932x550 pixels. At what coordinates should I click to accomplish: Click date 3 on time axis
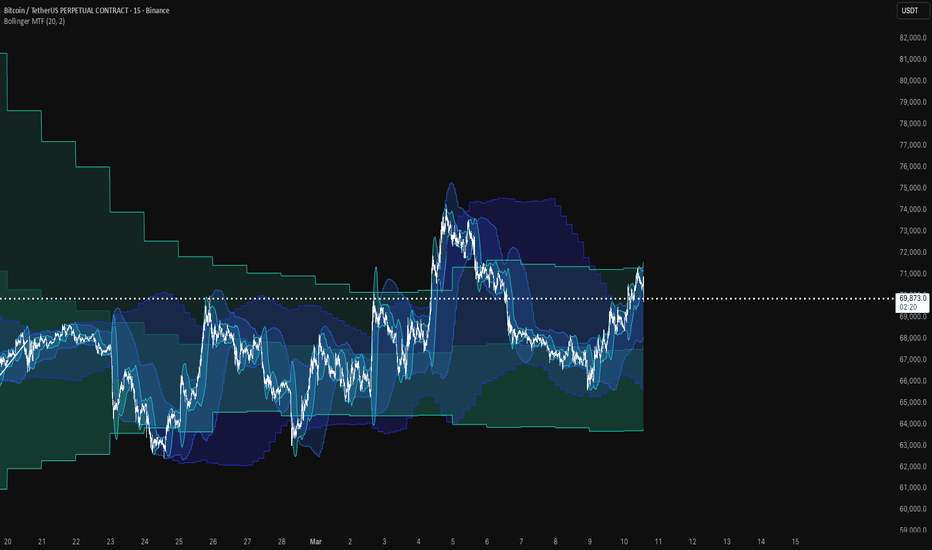coord(385,542)
